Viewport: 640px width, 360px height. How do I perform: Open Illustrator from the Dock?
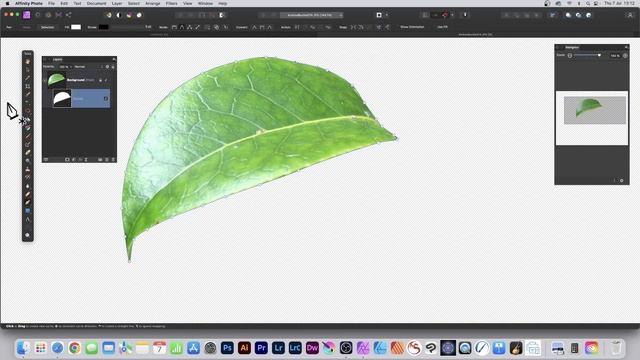pos(244,348)
